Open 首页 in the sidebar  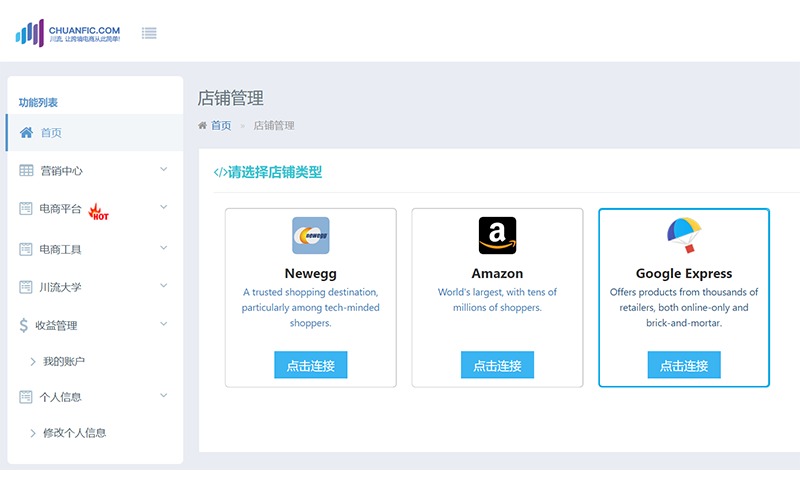click(x=95, y=133)
